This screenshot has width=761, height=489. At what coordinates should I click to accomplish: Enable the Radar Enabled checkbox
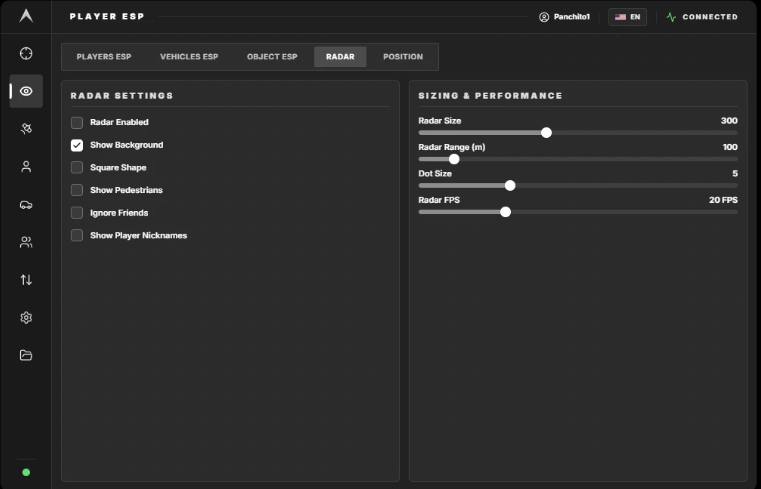[x=77, y=122]
